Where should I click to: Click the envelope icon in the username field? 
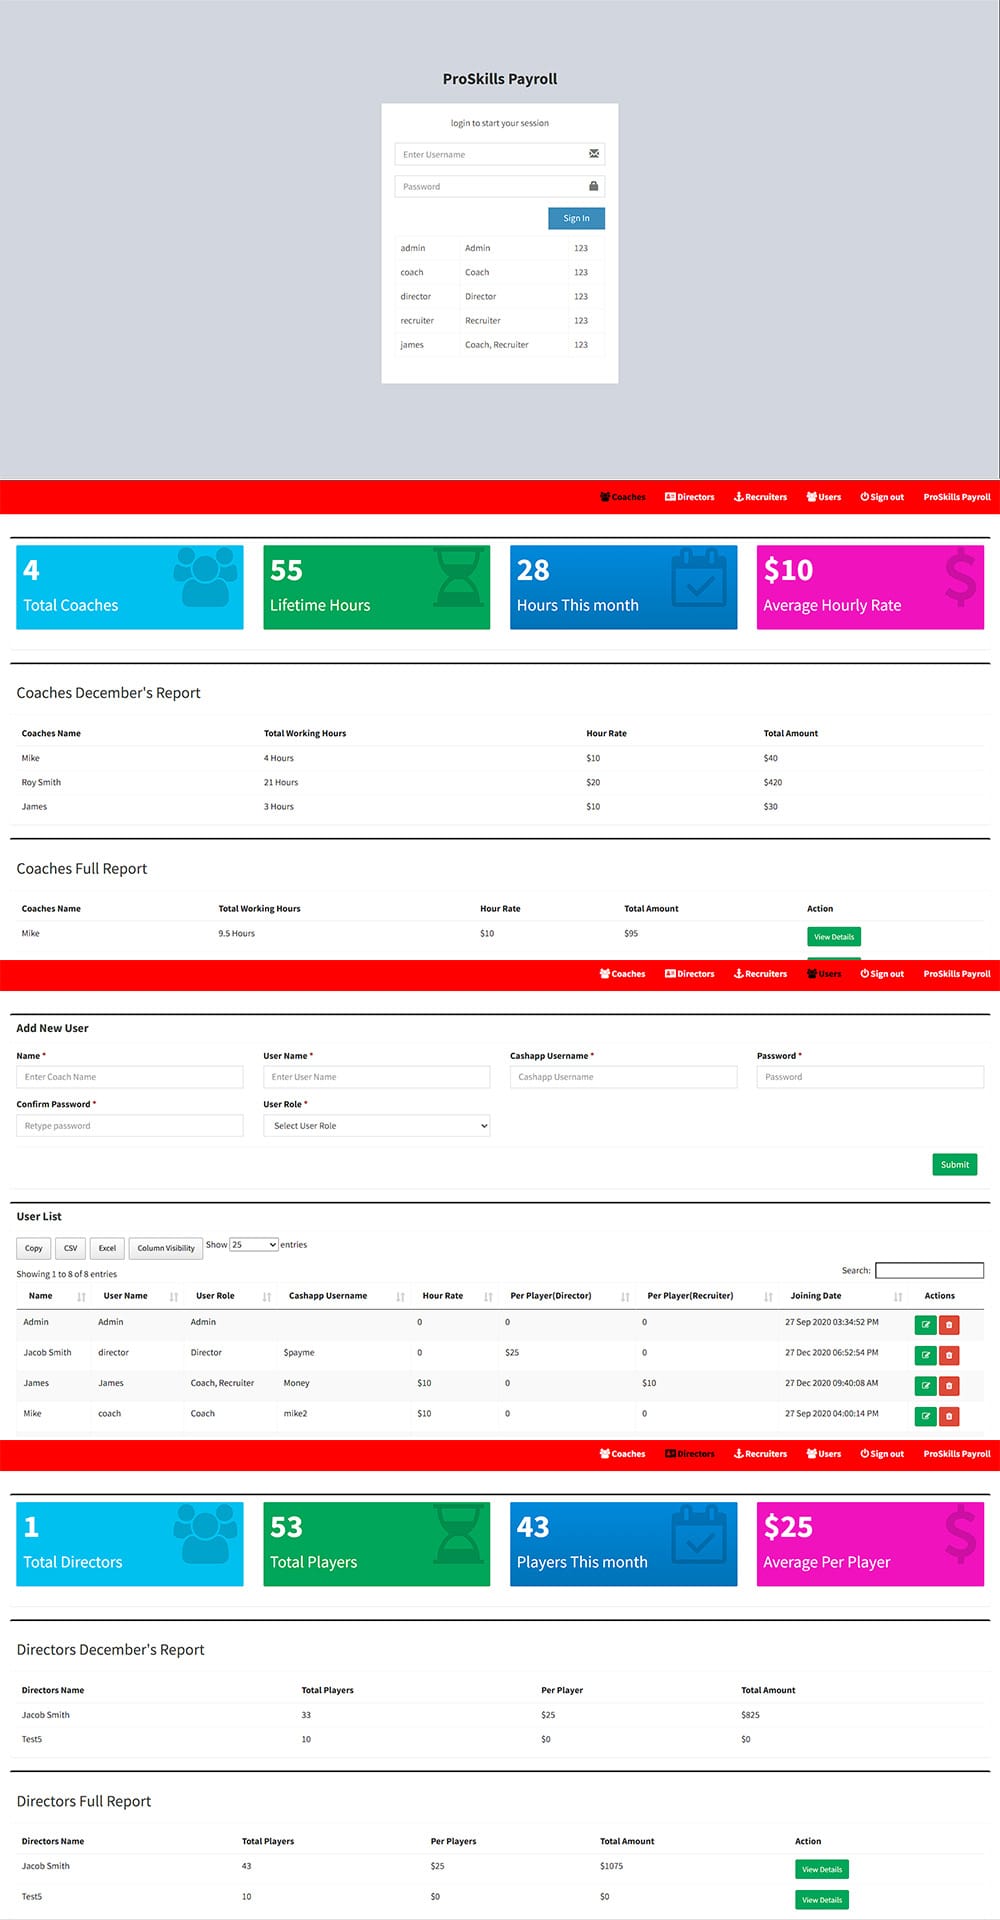(x=594, y=154)
